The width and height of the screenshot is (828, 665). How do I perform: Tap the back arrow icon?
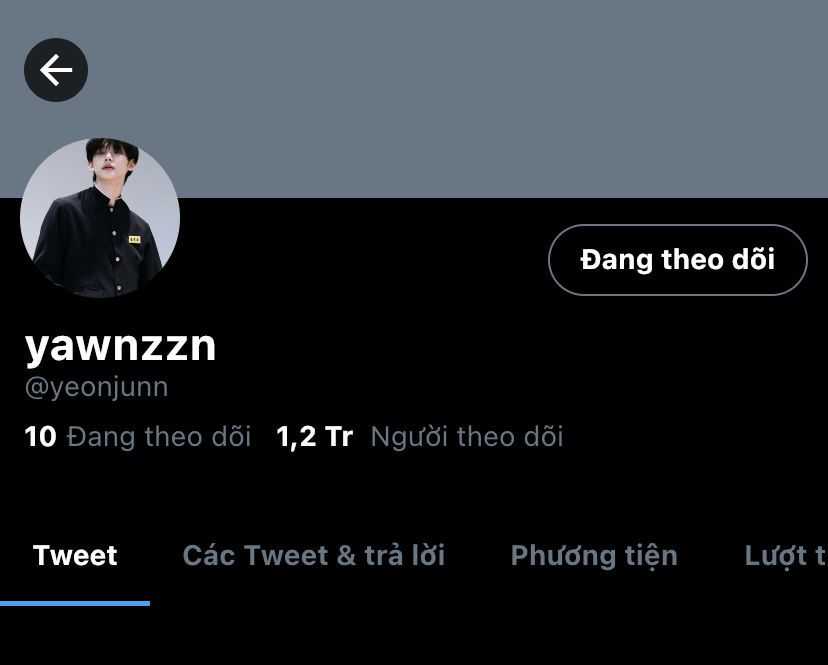tap(56, 70)
